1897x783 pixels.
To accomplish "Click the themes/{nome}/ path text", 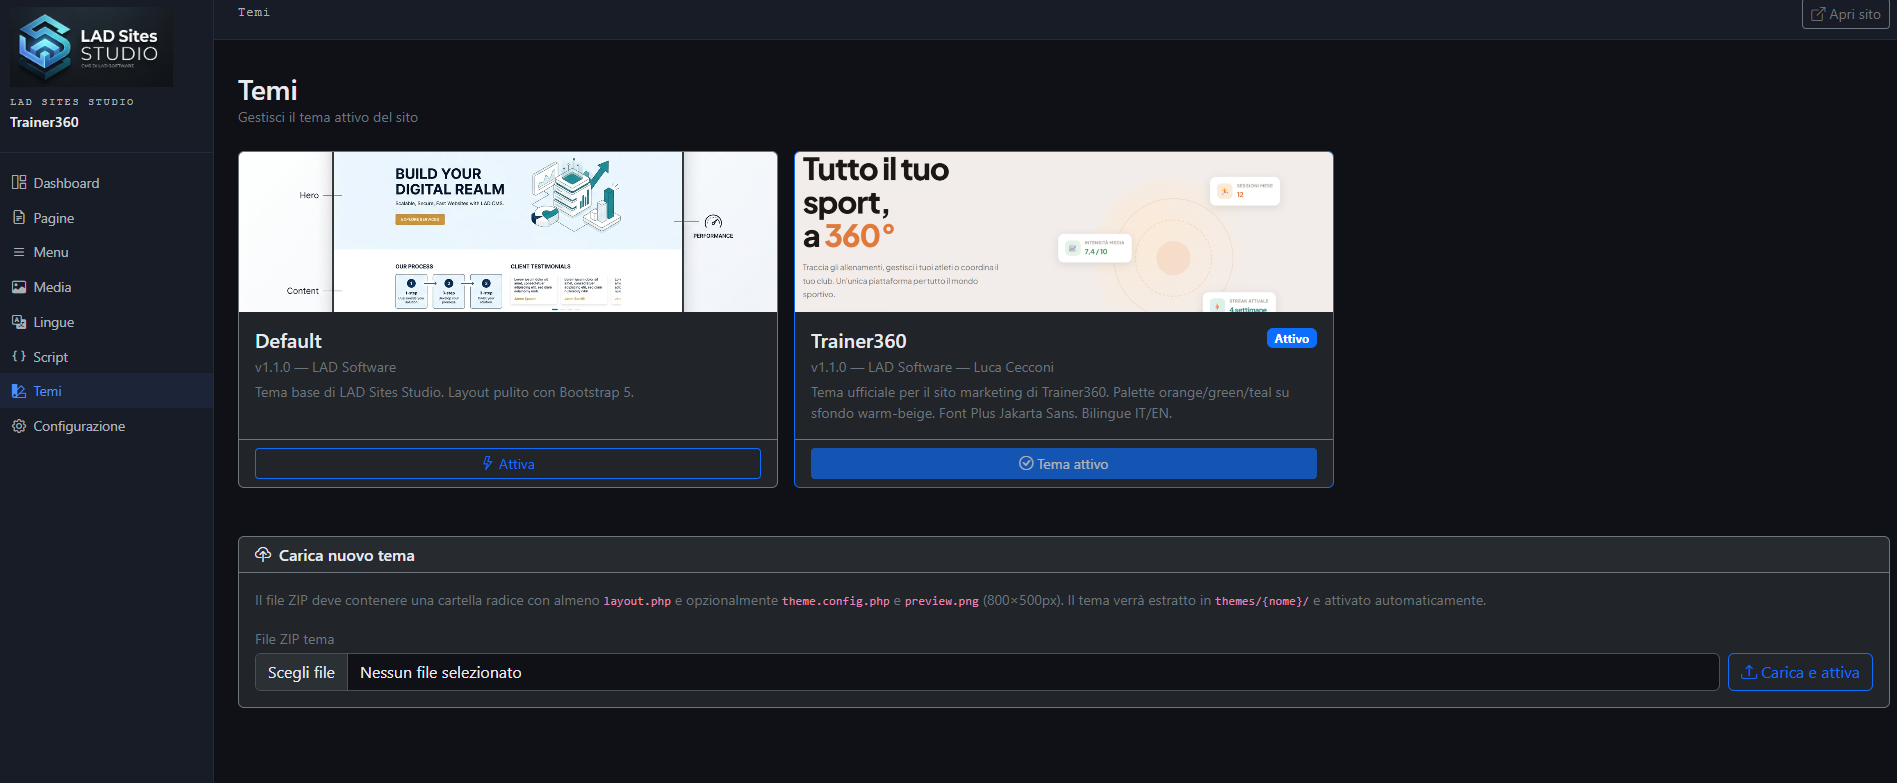I will pos(1262,601).
